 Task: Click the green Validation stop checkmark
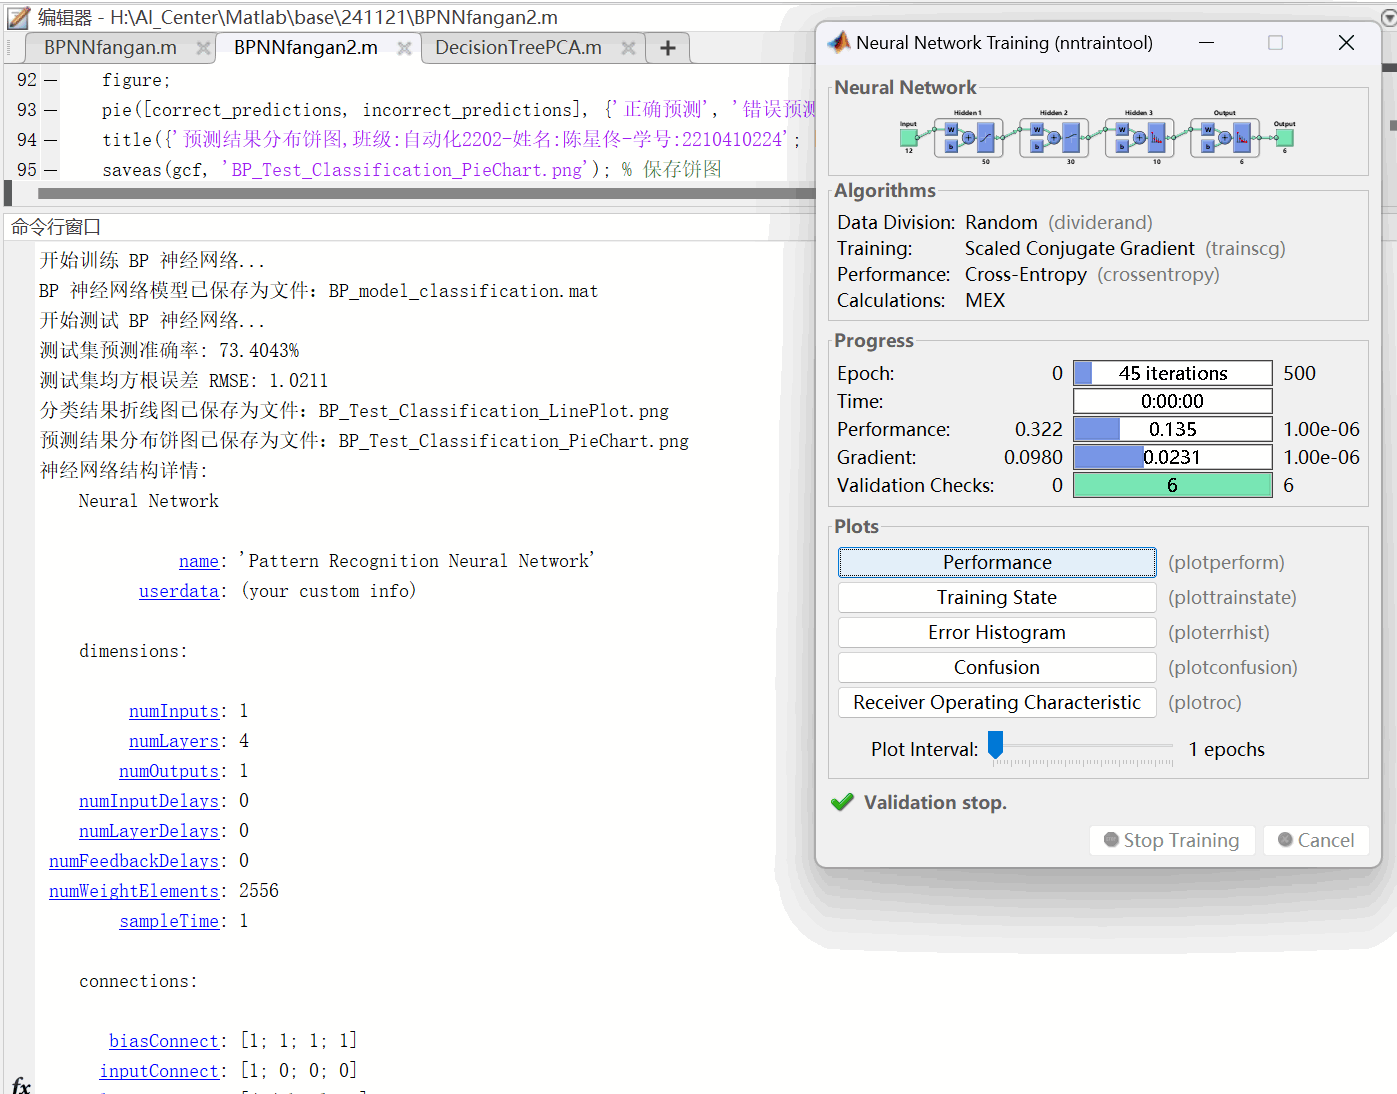843,802
